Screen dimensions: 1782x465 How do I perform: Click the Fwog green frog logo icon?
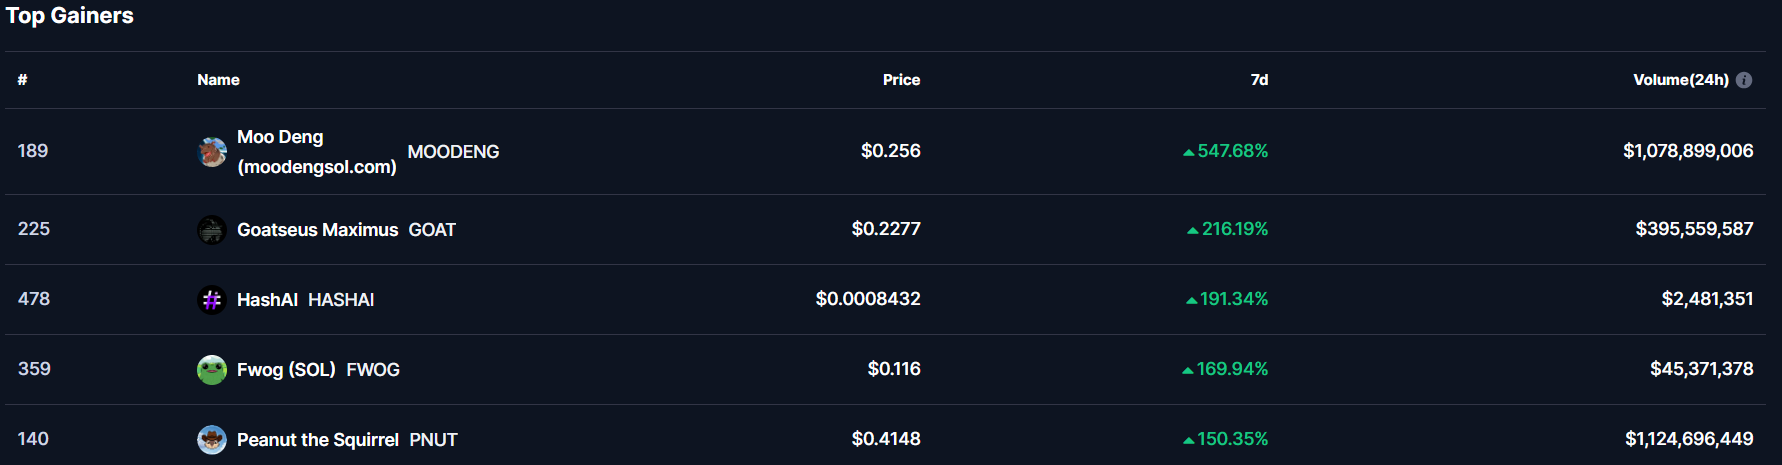click(212, 370)
